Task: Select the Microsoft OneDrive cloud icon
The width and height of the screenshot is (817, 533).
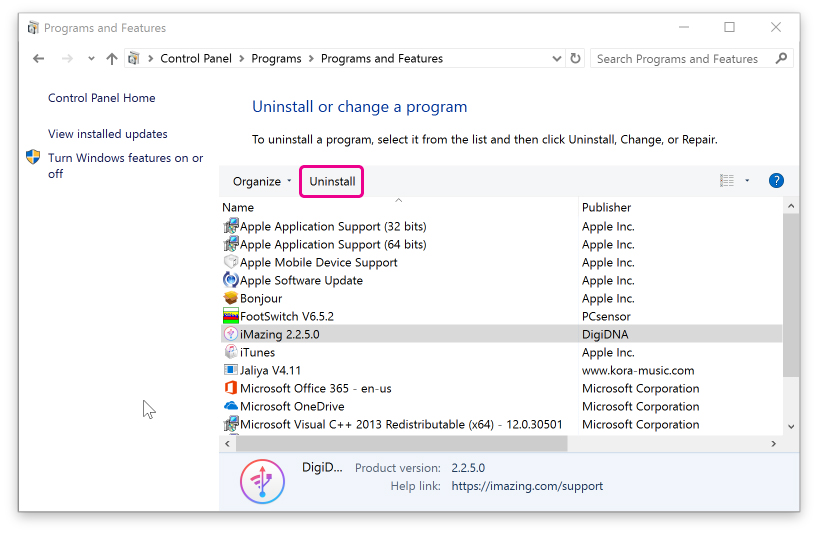Action: [x=231, y=406]
